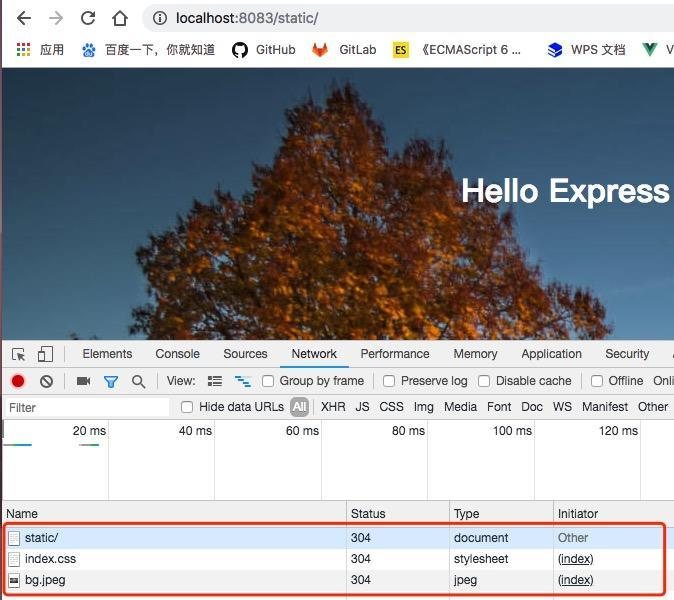This screenshot has height=600, width=674.
Task: Filter requests by Media
Action: coord(460,407)
